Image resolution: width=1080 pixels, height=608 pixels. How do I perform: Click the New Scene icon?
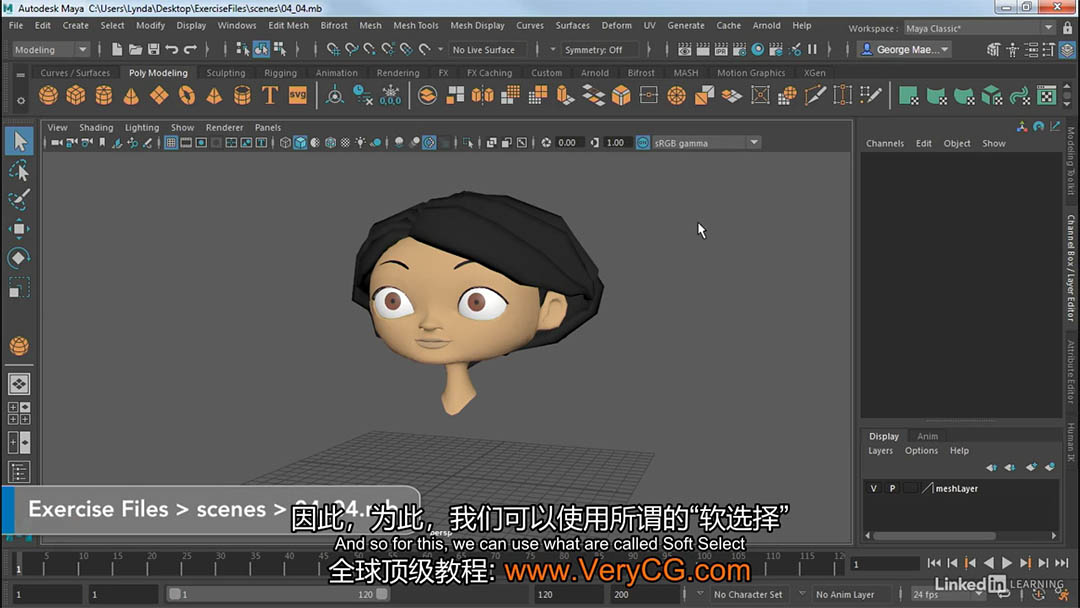pos(117,50)
